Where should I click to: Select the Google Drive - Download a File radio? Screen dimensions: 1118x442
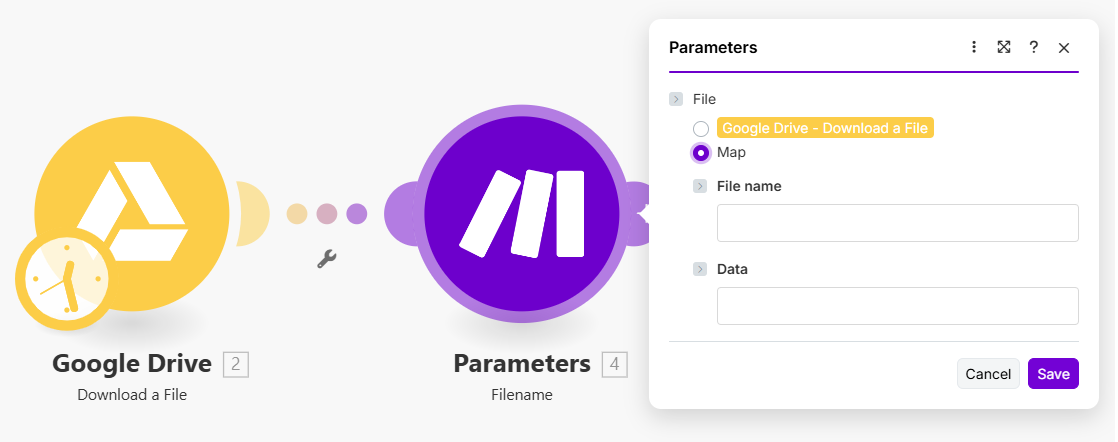click(x=701, y=129)
